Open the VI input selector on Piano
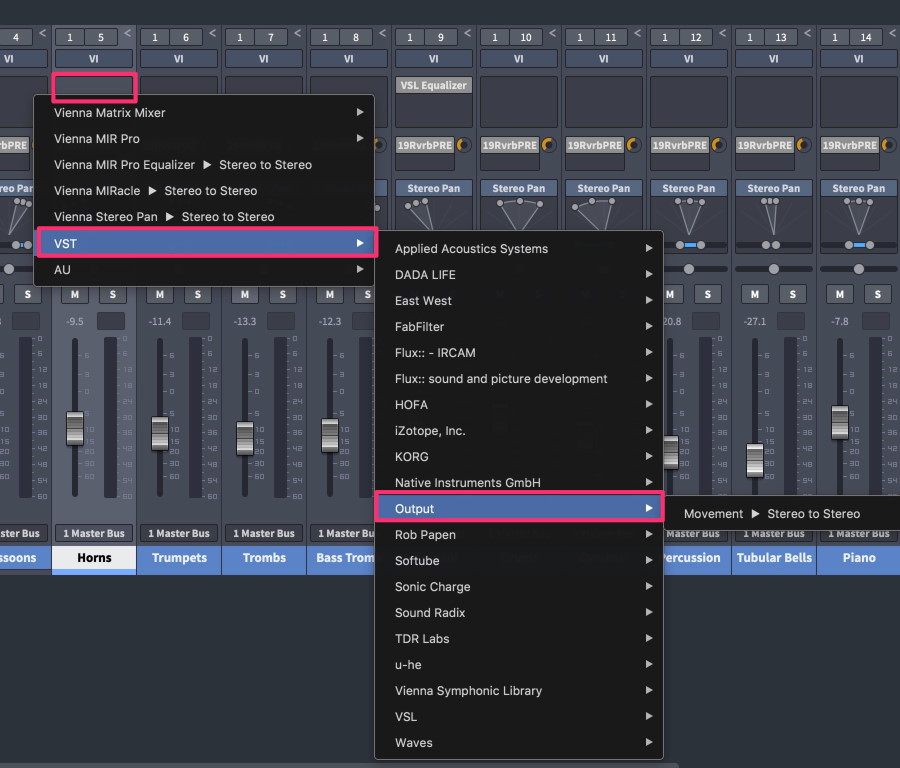Screen dimensions: 900x768 click(x=858, y=59)
